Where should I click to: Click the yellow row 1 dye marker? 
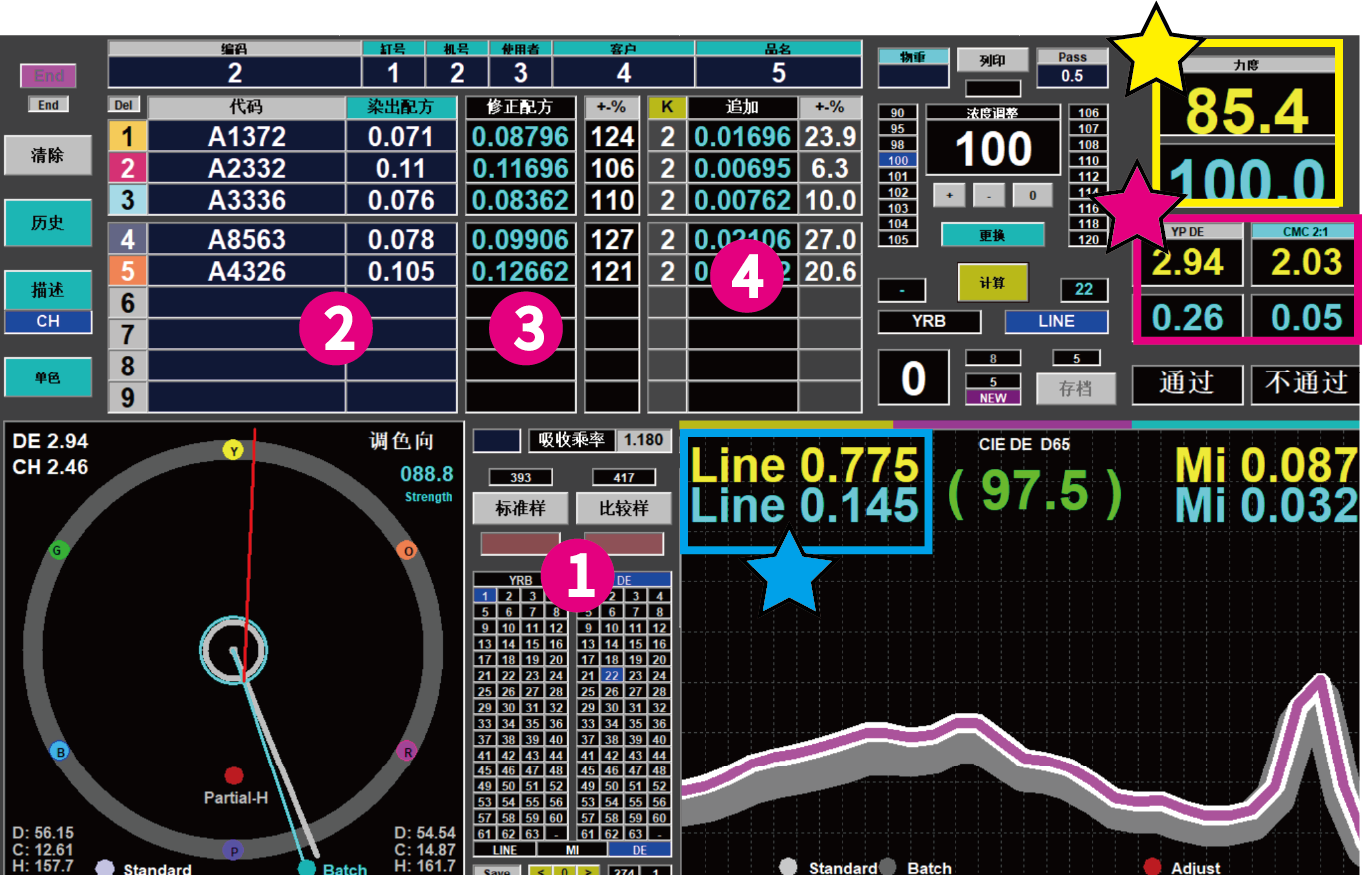tap(127, 137)
